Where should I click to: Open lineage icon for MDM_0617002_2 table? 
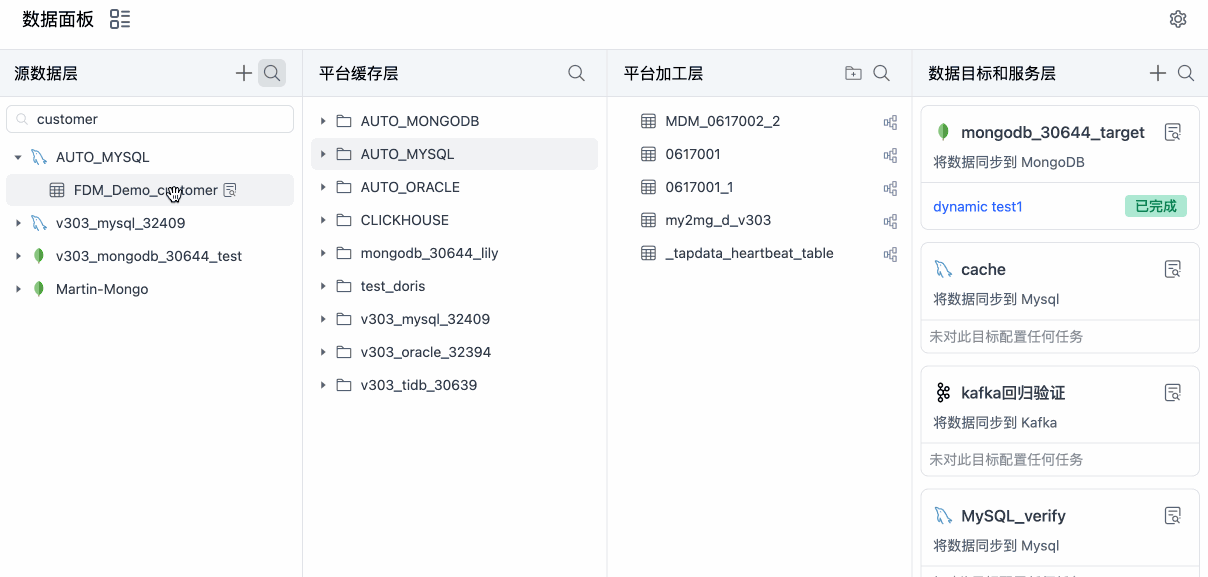pyautogui.click(x=890, y=122)
